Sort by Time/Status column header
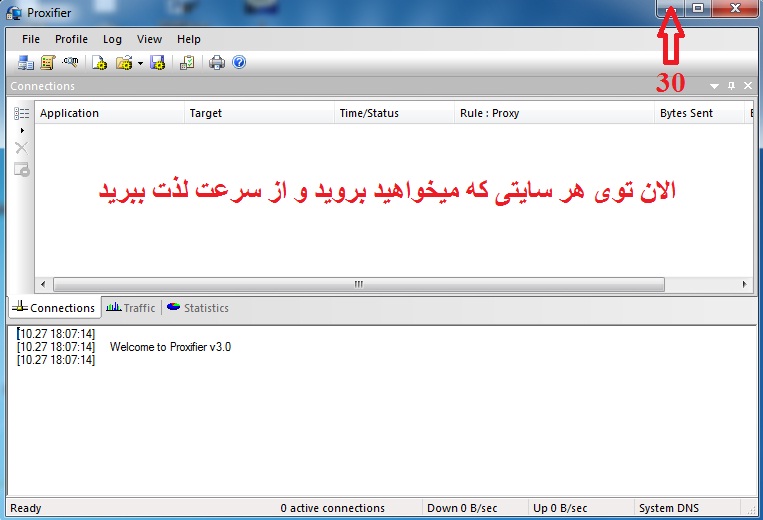This screenshot has height=520, width=763. point(394,113)
